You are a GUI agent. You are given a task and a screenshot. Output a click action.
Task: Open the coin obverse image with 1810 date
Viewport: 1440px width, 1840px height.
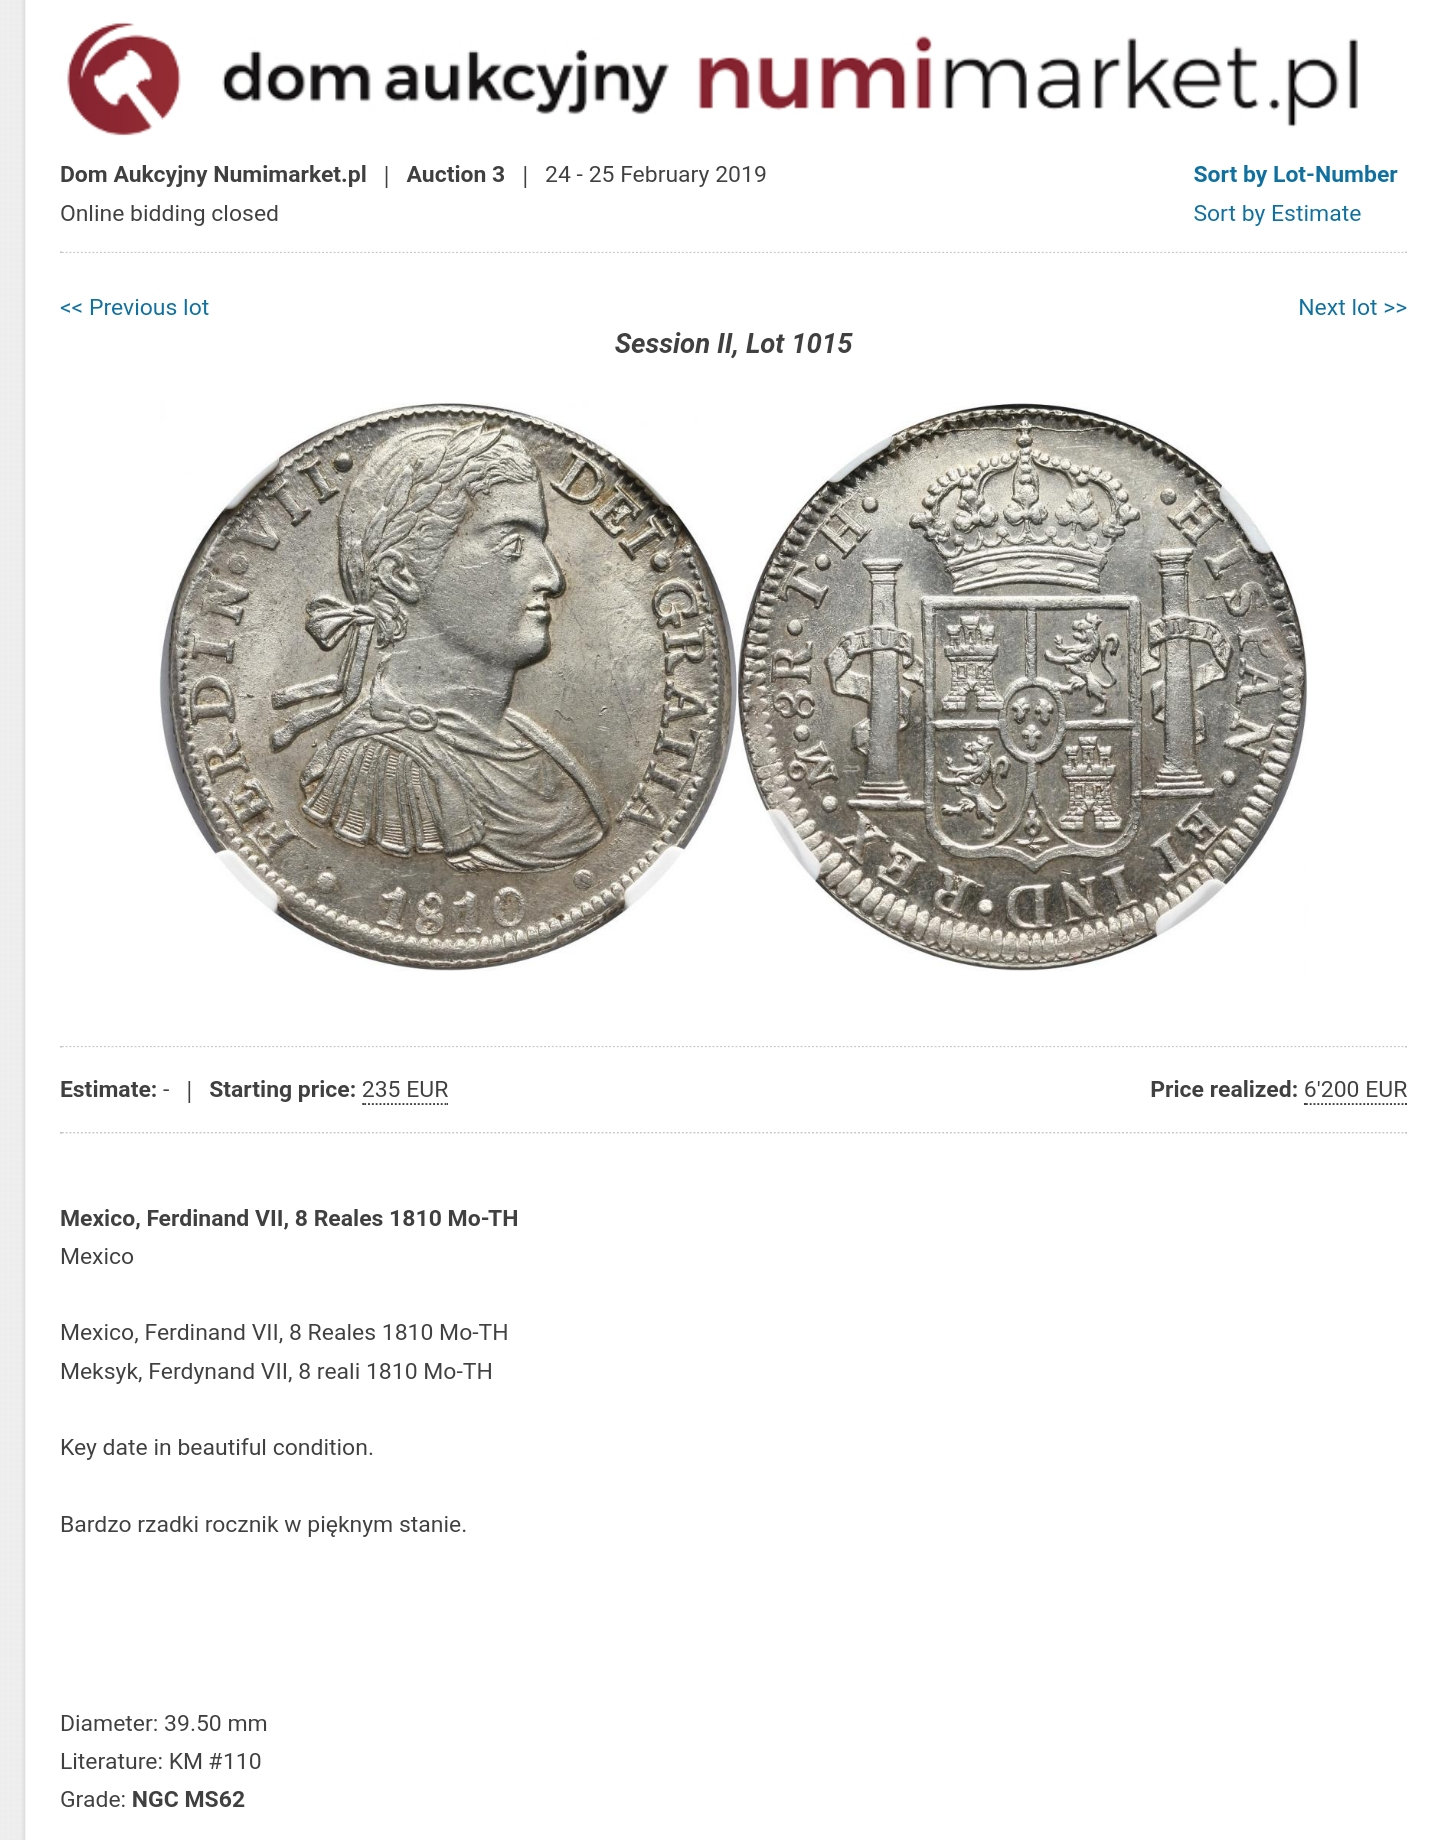point(447,686)
